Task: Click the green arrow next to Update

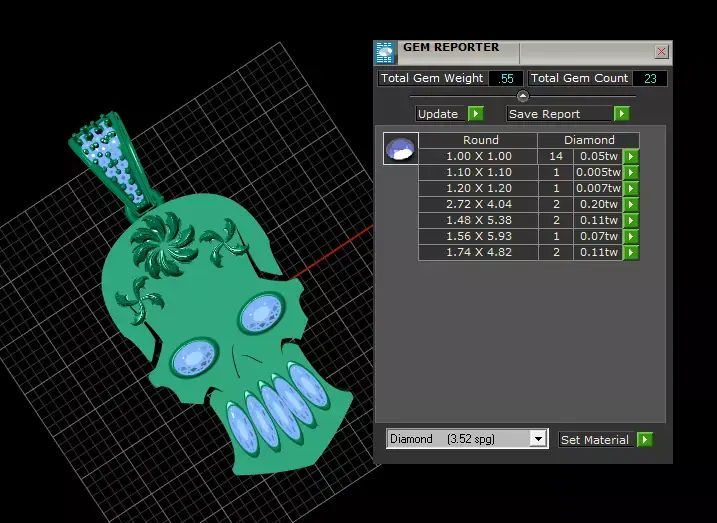Action: click(x=476, y=113)
